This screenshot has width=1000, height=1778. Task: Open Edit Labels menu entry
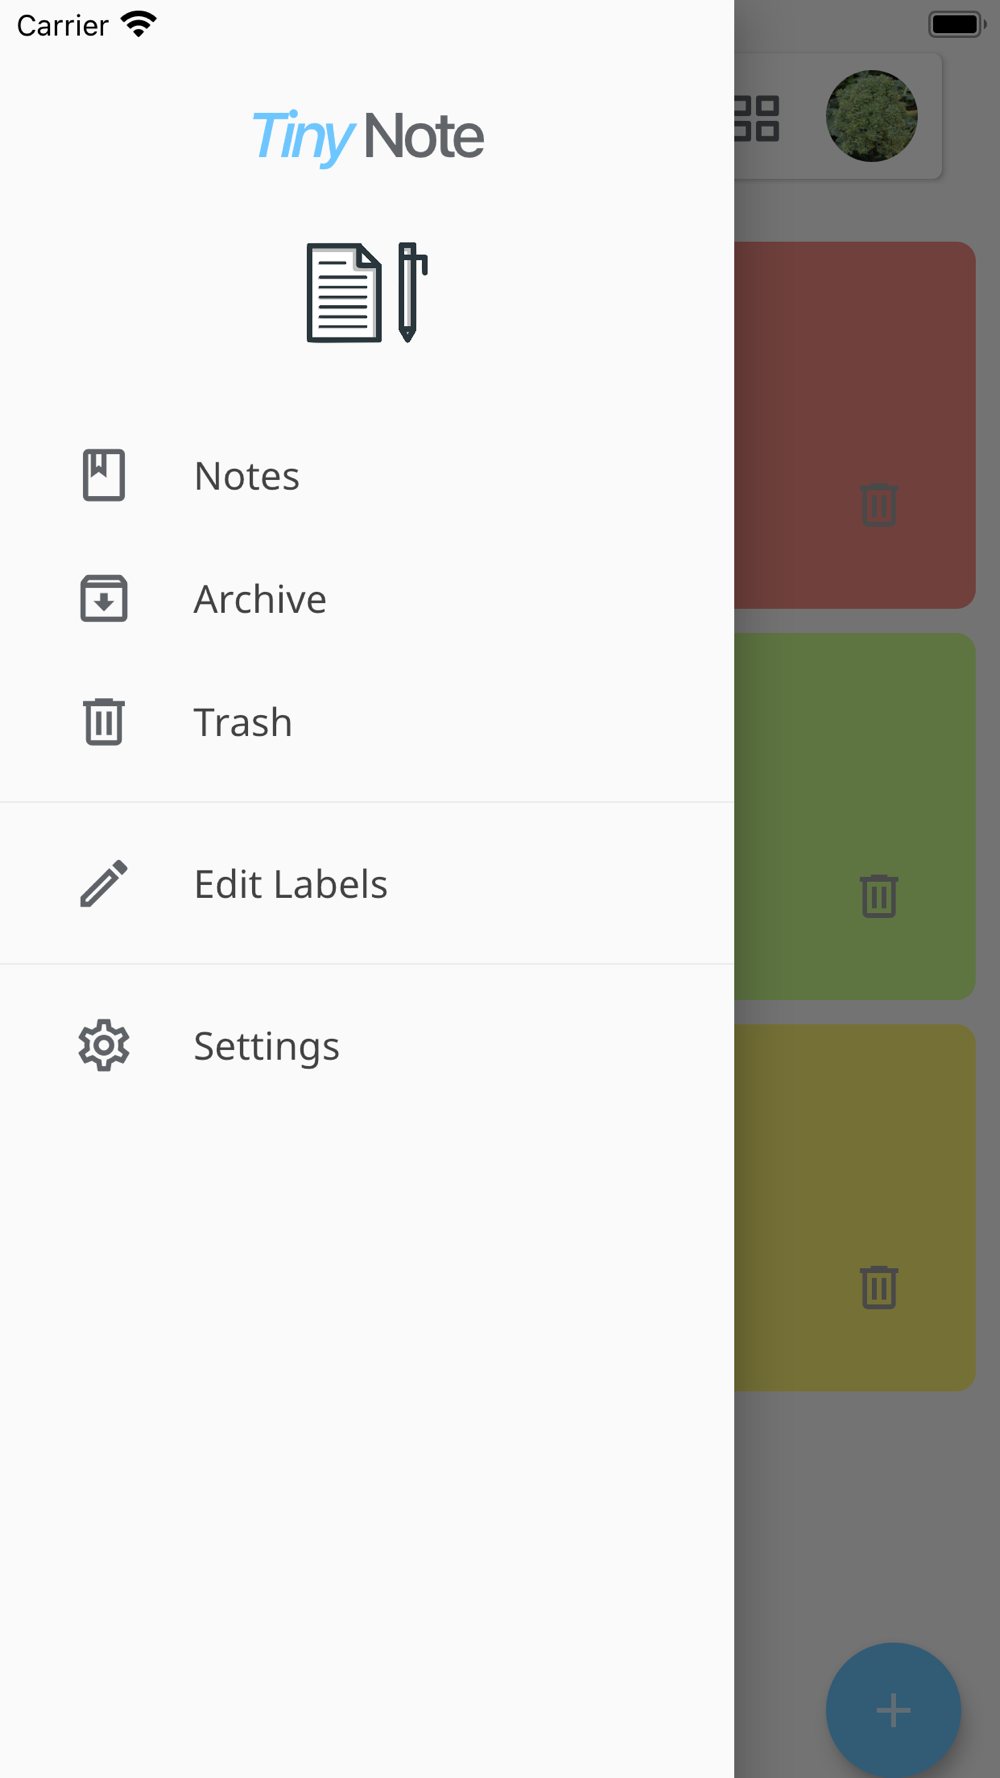367,883
